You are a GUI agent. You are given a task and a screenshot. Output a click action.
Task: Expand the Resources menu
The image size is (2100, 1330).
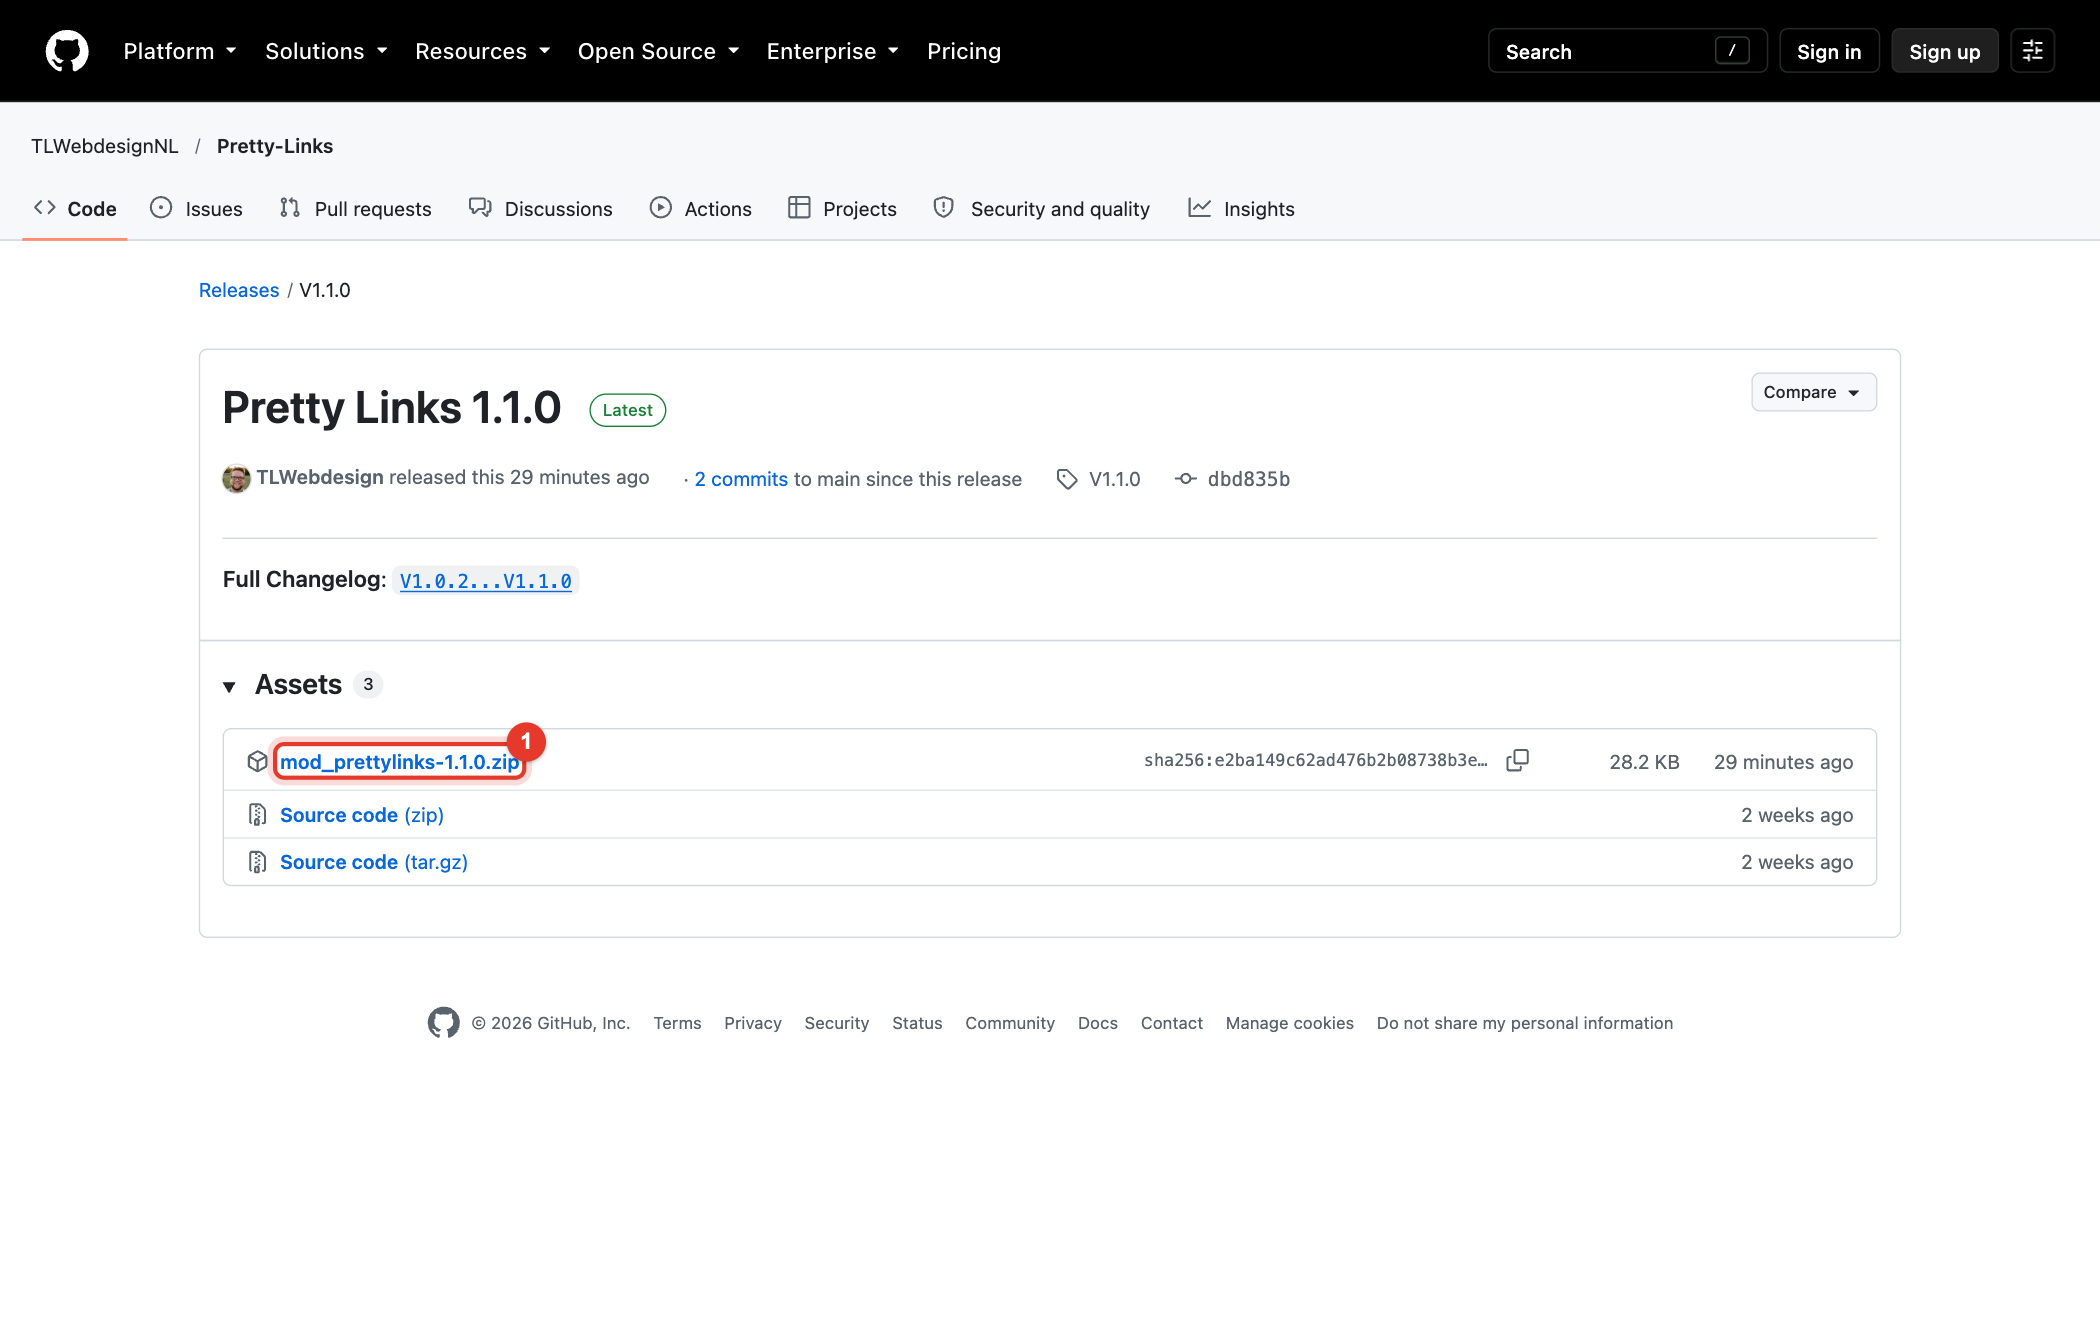click(482, 51)
